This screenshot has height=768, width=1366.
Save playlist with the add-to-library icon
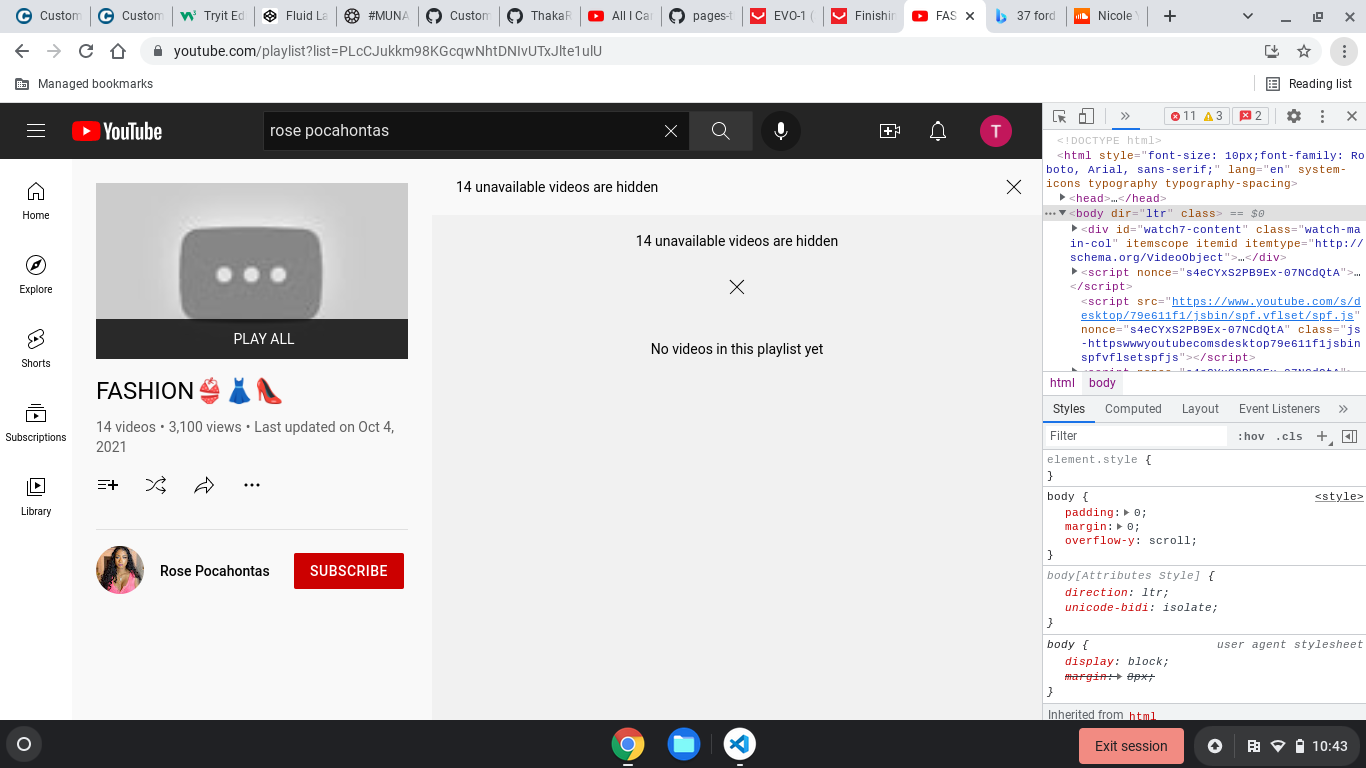[108, 485]
